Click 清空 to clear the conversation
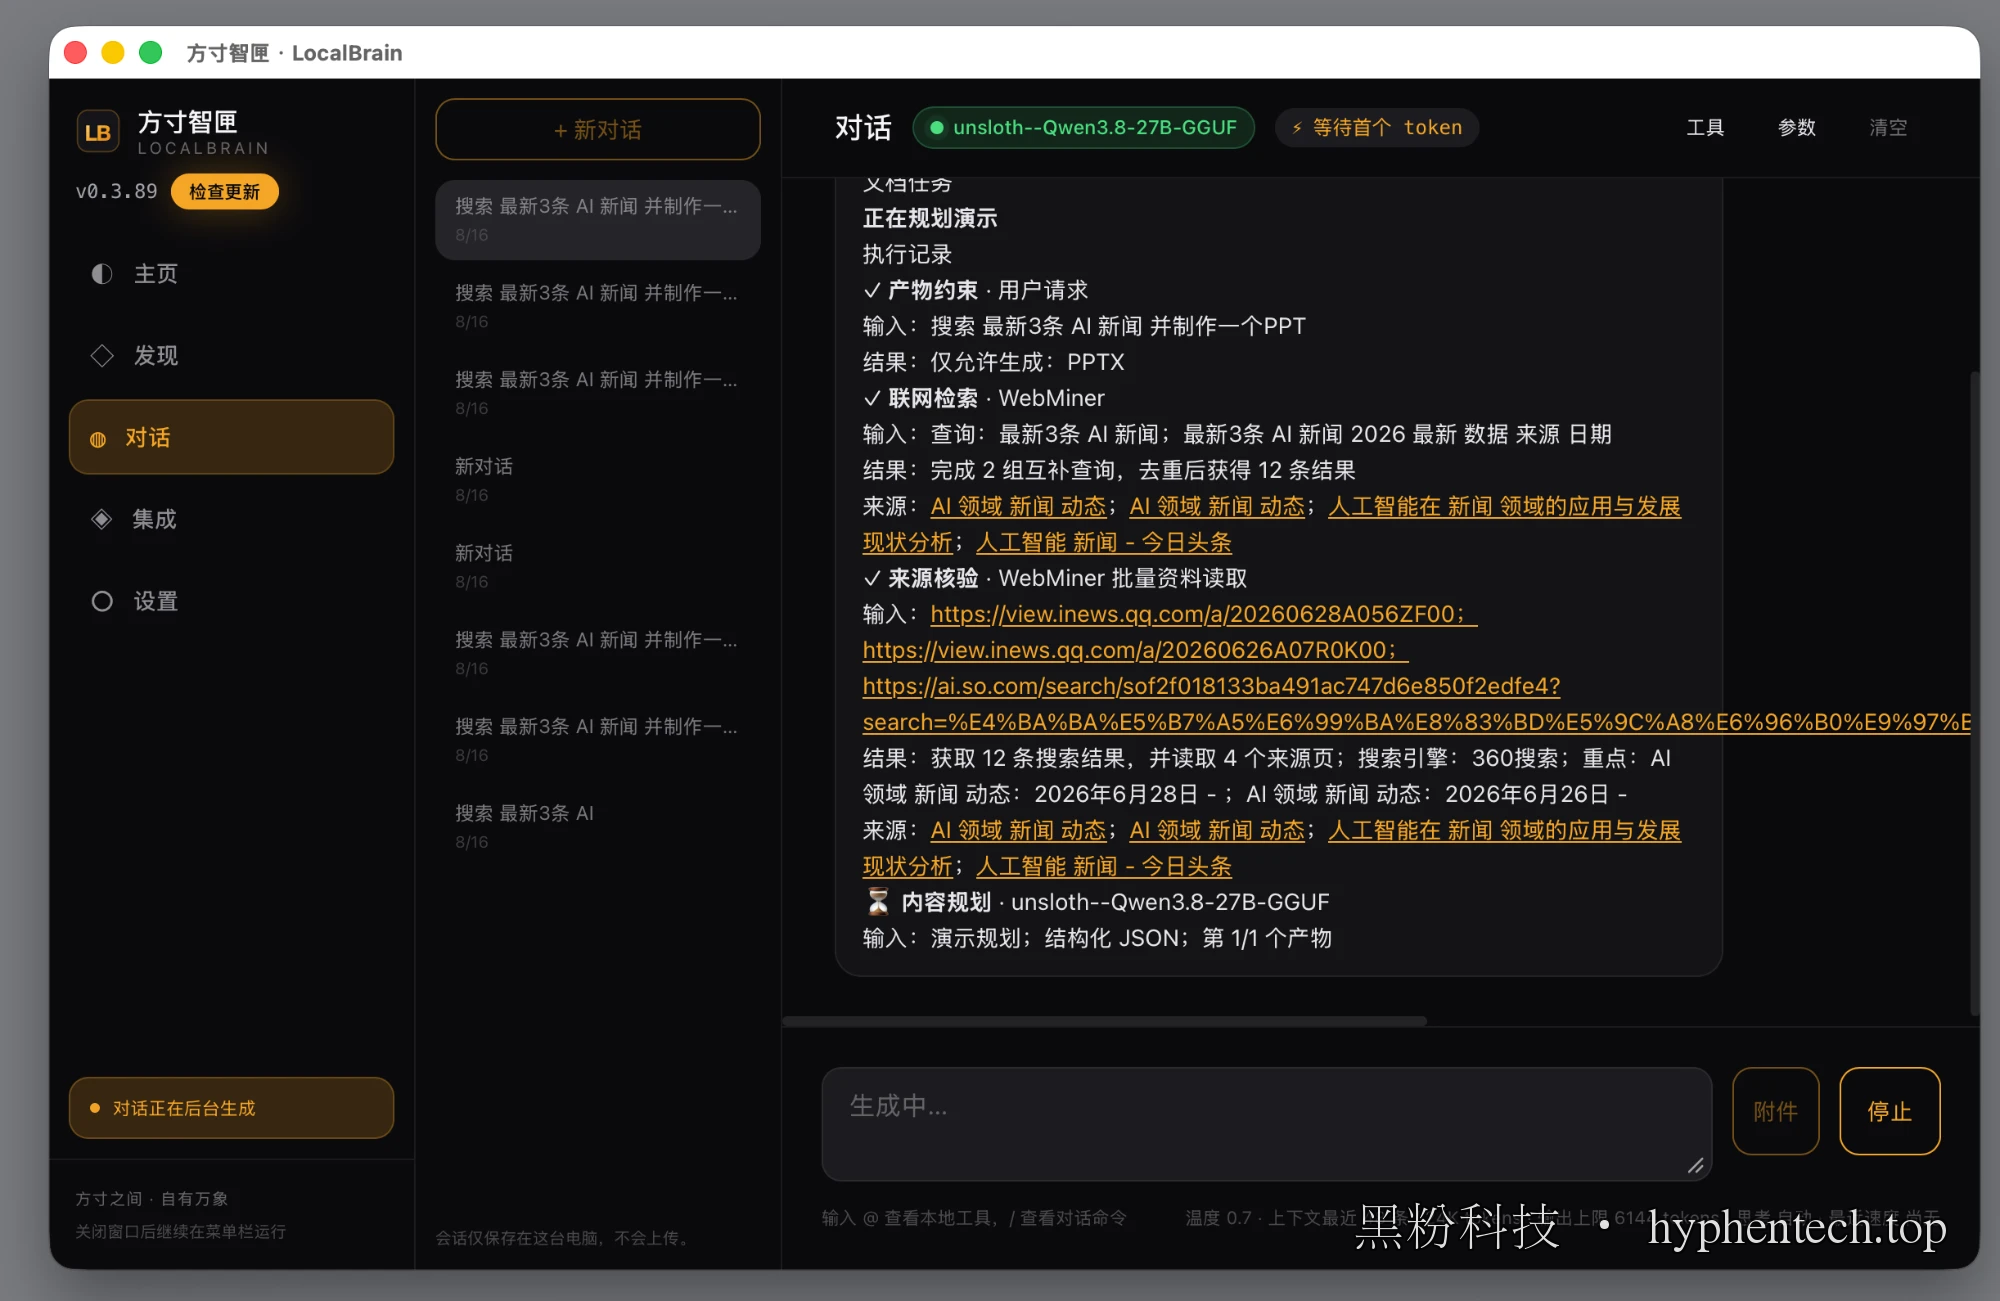The width and height of the screenshot is (2000, 1301). click(x=1888, y=128)
